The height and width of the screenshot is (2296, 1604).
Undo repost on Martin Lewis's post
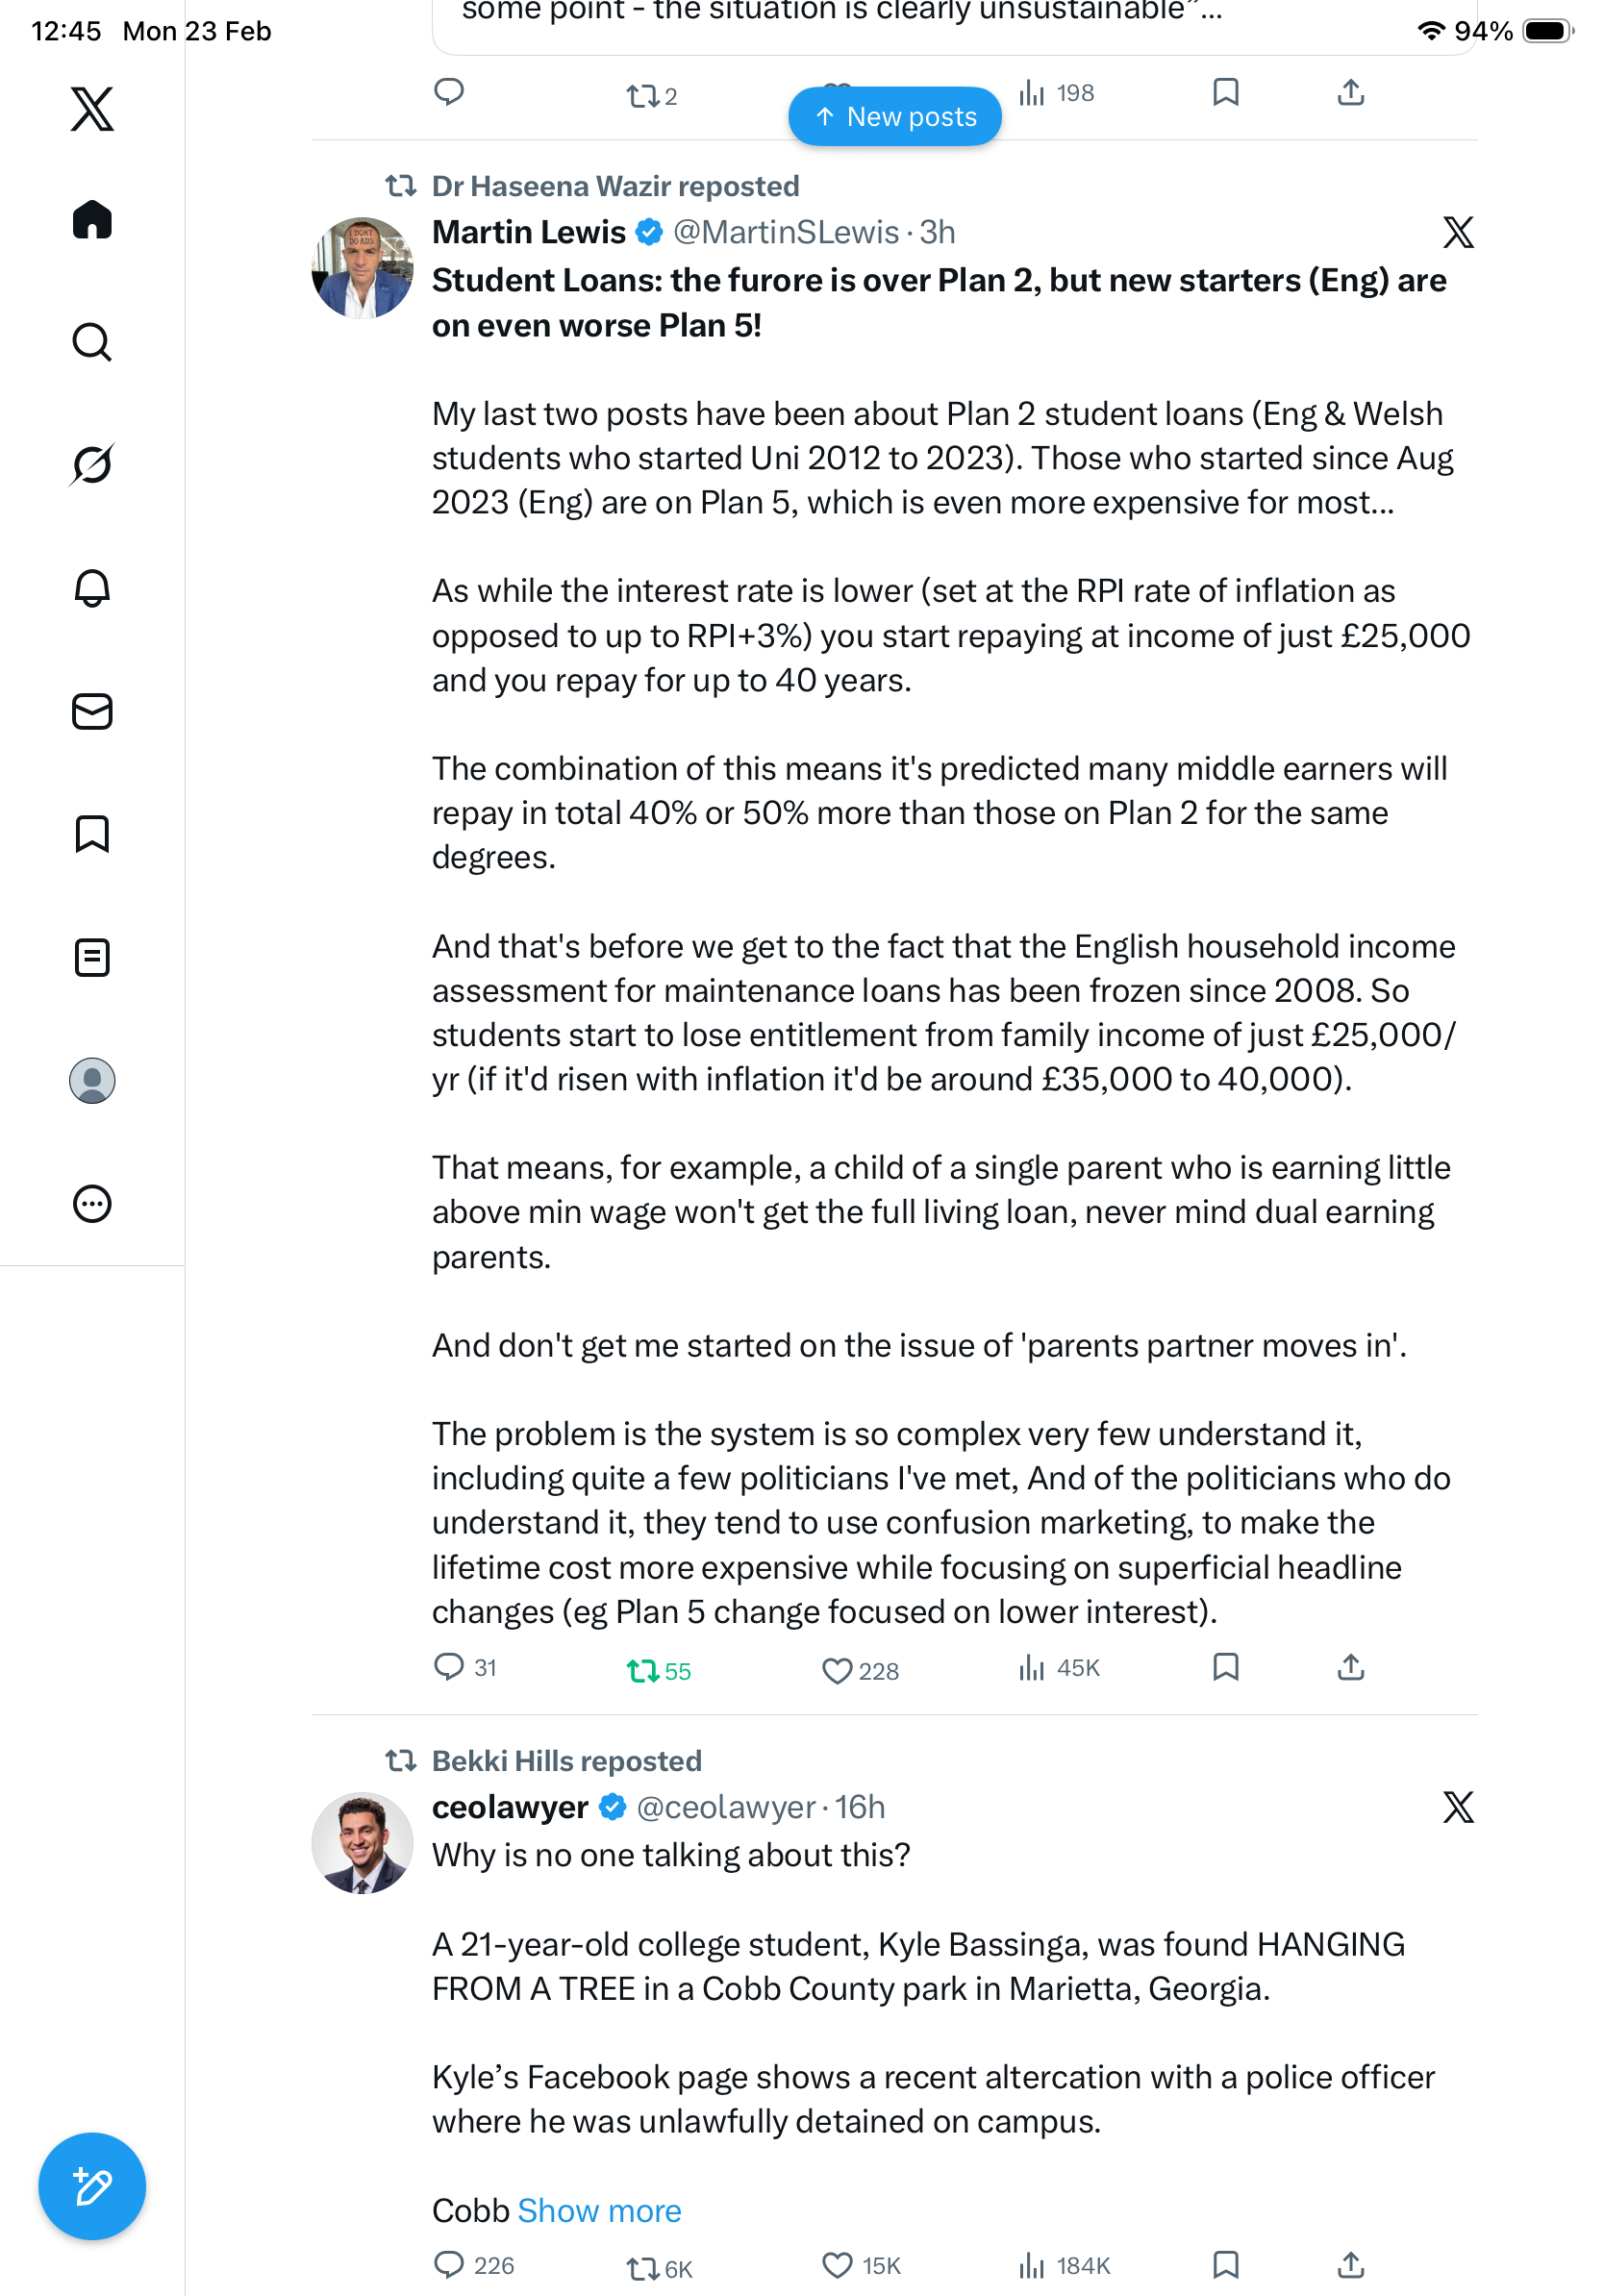[x=642, y=1670]
